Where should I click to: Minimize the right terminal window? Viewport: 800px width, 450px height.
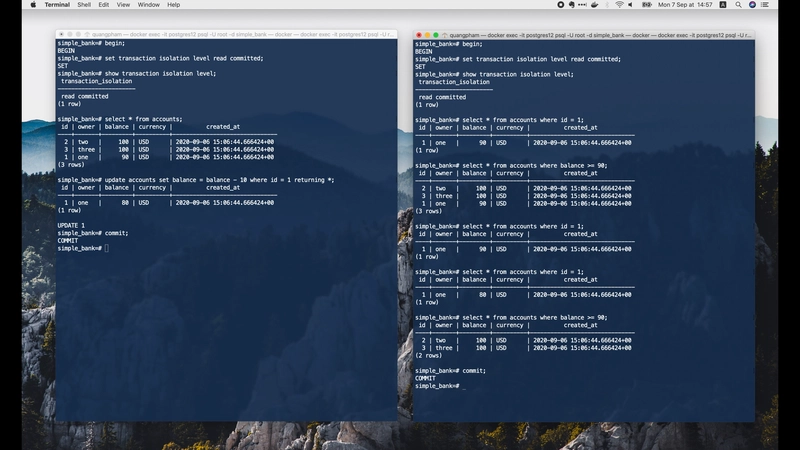[427, 35]
